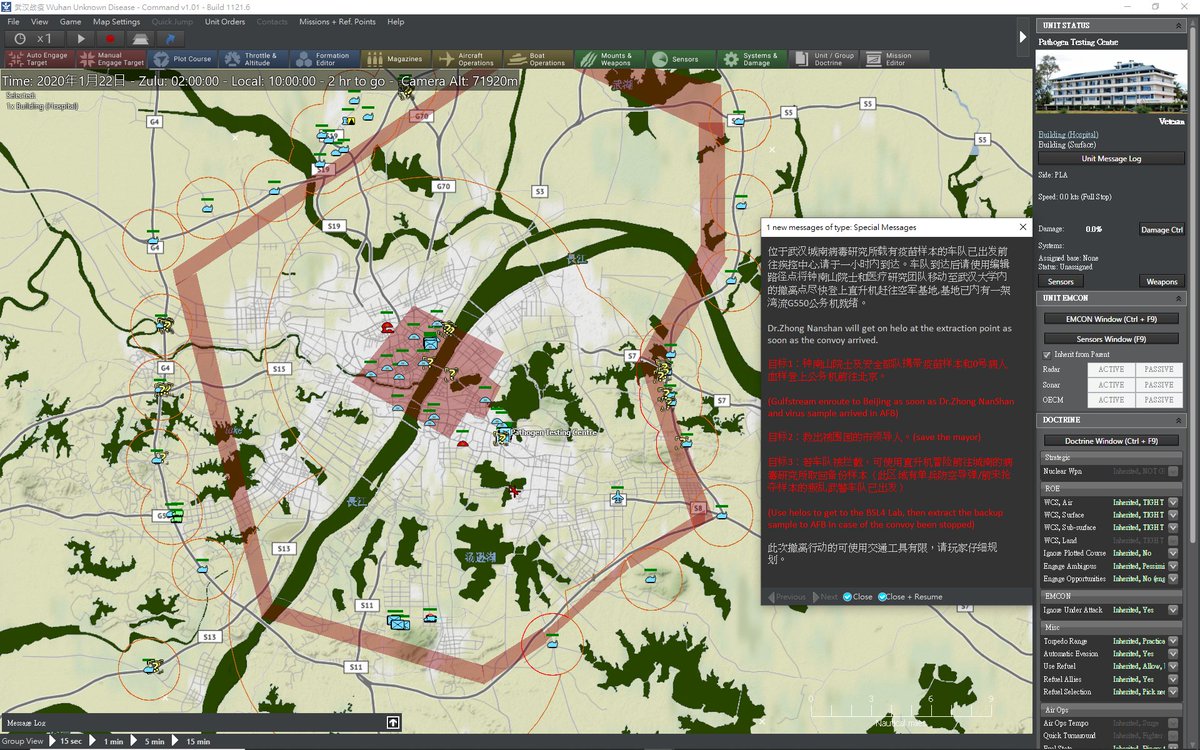Open the Ignore Under Attack dropdown
Viewport: 1200px width, 750px height.
coord(1174,610)
